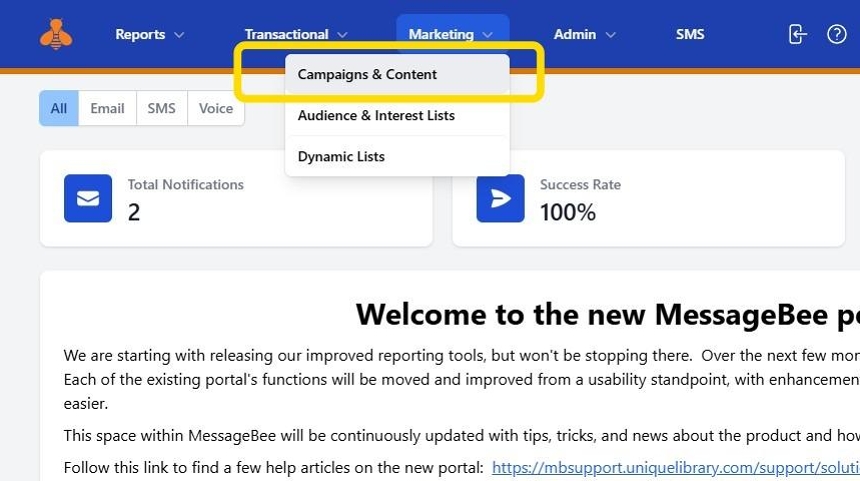Open the mbsupport.uniquelibrary.com help link
This screenshot has width=860, height=481.
tap(676, 467)
